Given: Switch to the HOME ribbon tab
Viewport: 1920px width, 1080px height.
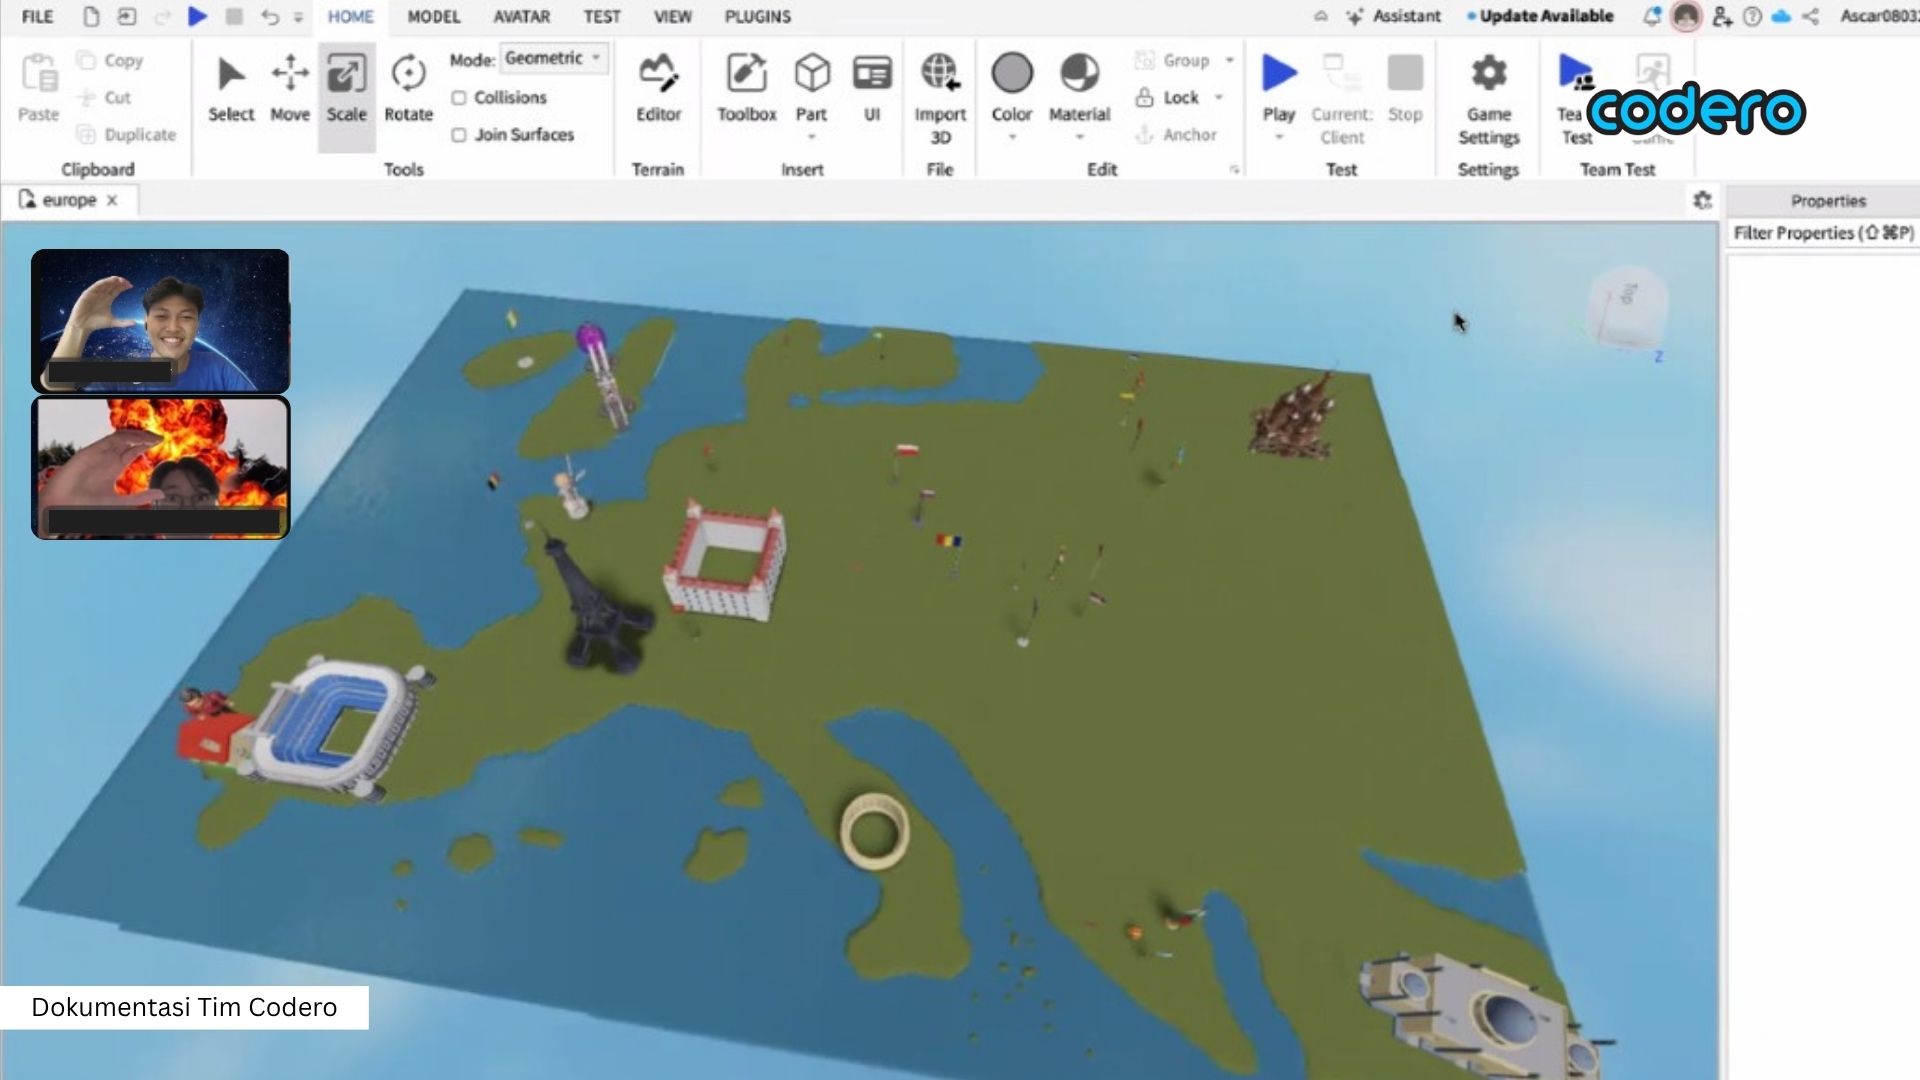Looking at the screenshot, I should 350,17.
